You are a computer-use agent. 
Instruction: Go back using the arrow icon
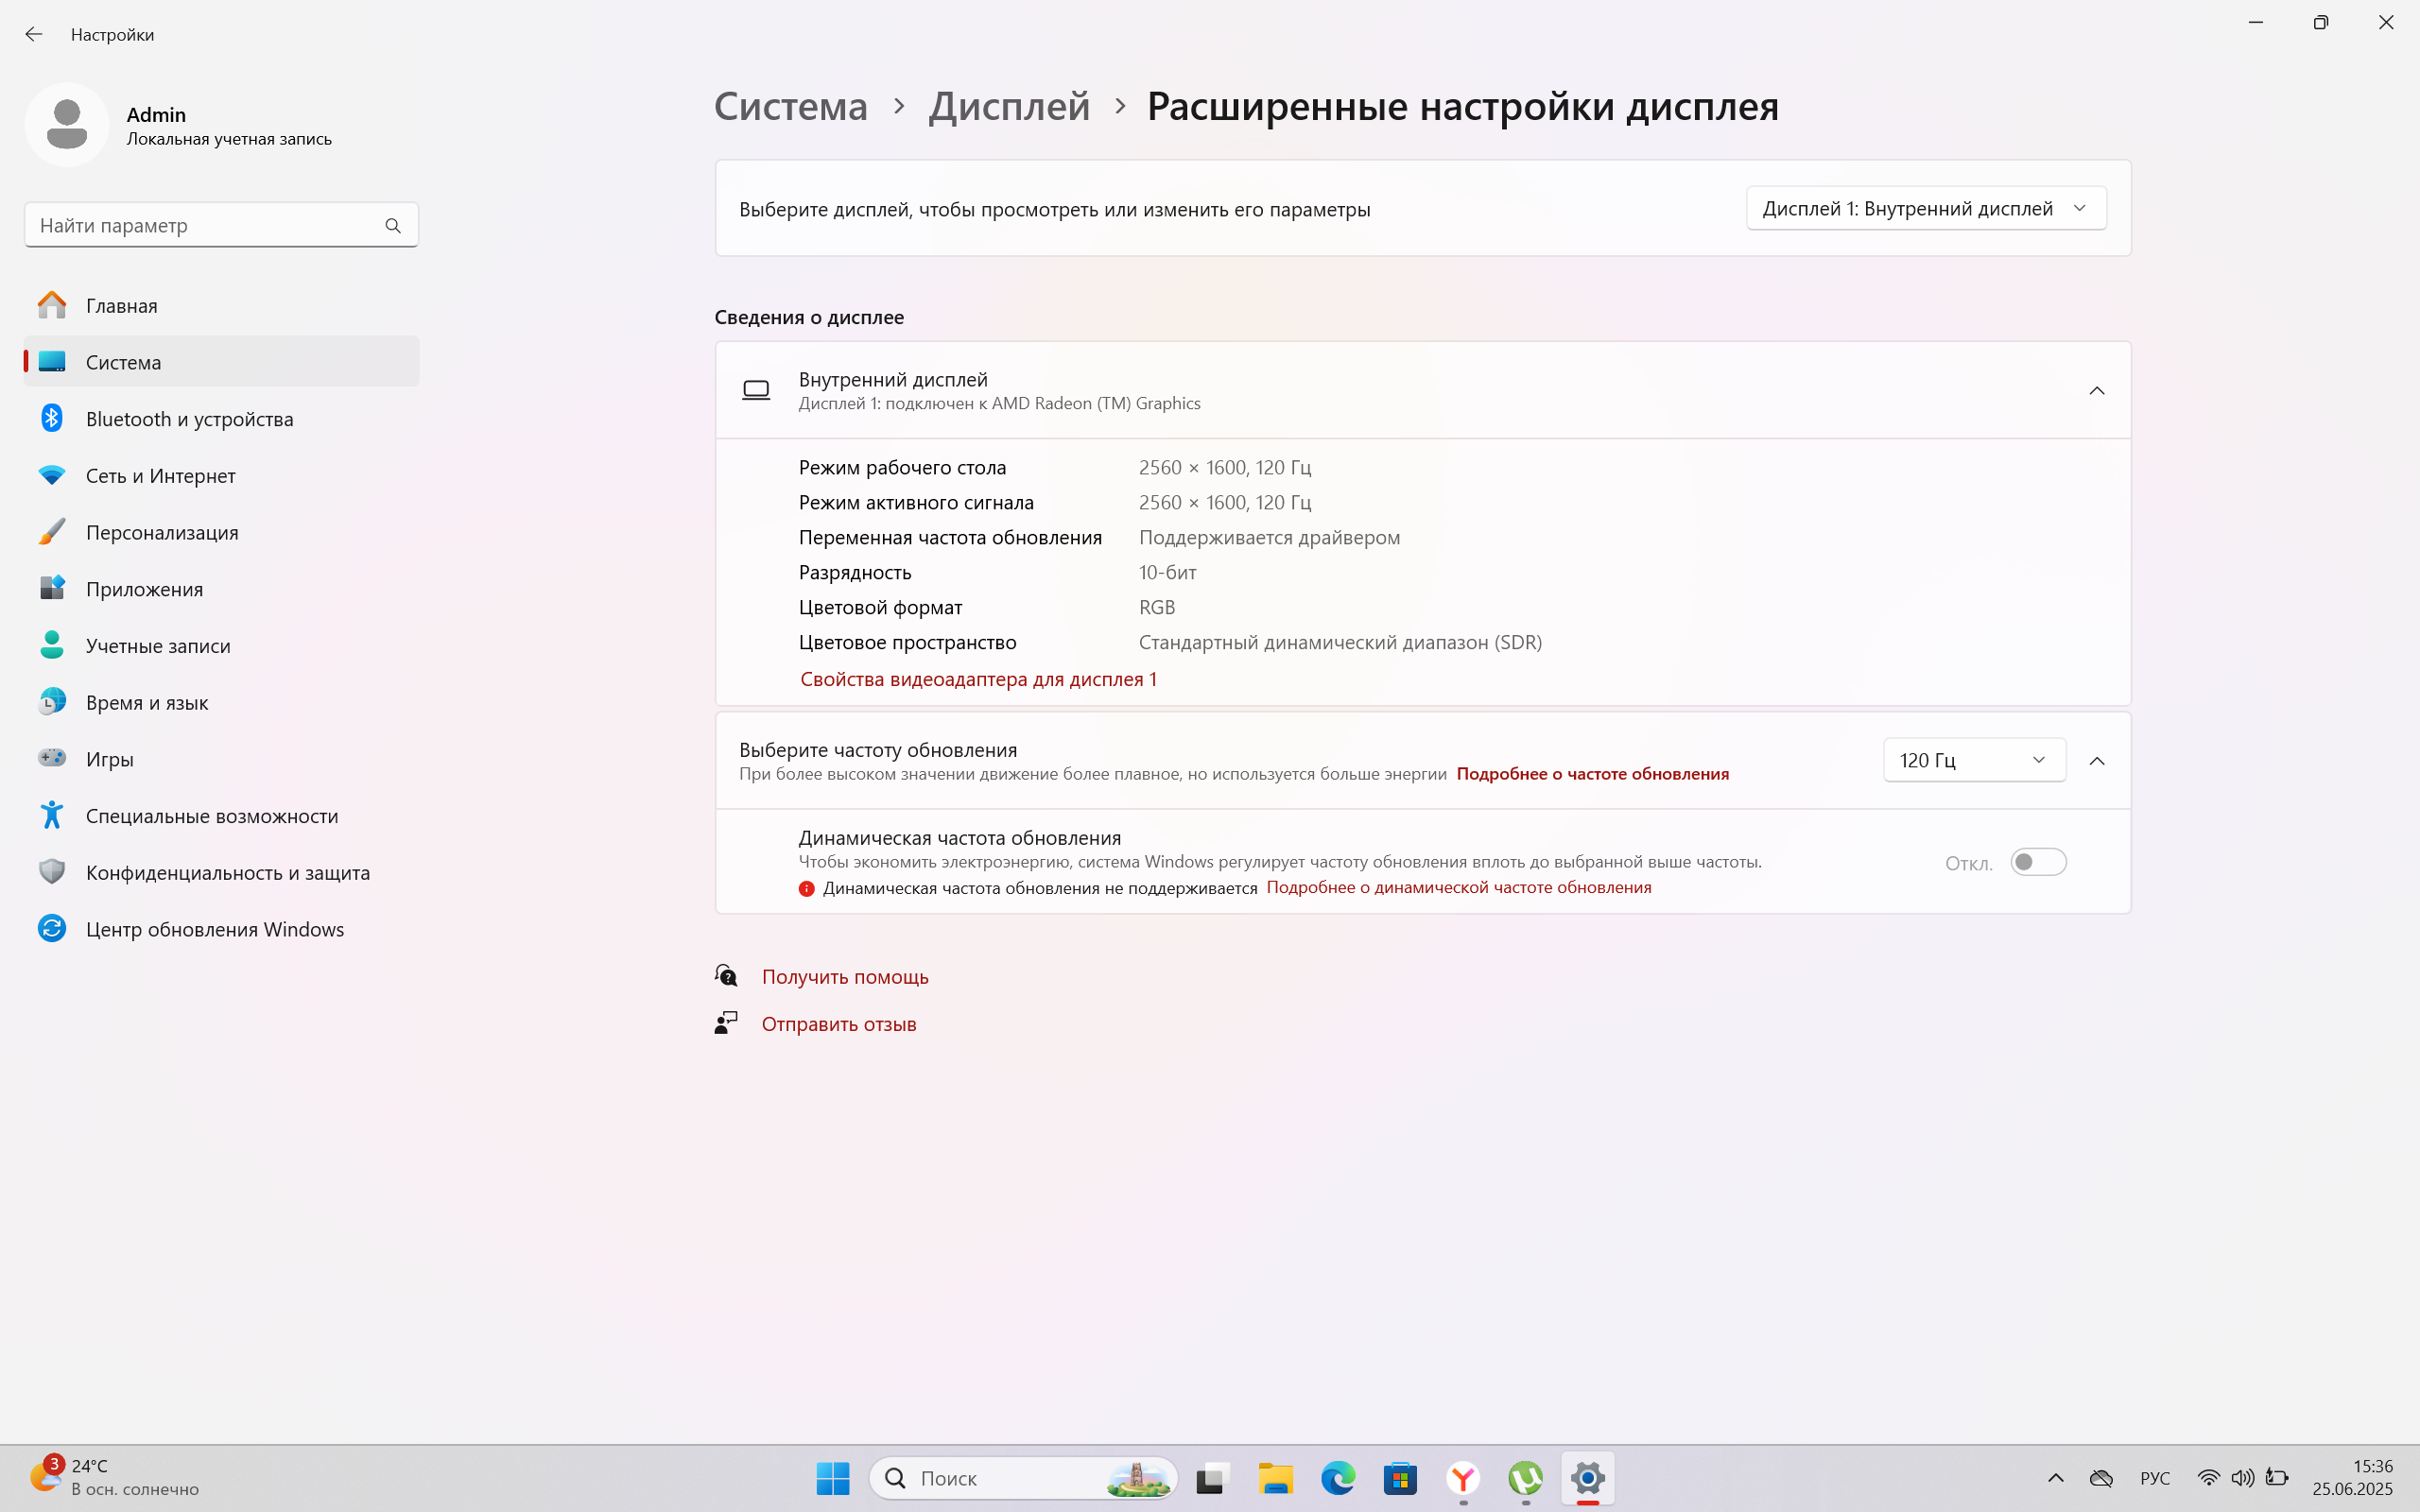tap(34, 34)
